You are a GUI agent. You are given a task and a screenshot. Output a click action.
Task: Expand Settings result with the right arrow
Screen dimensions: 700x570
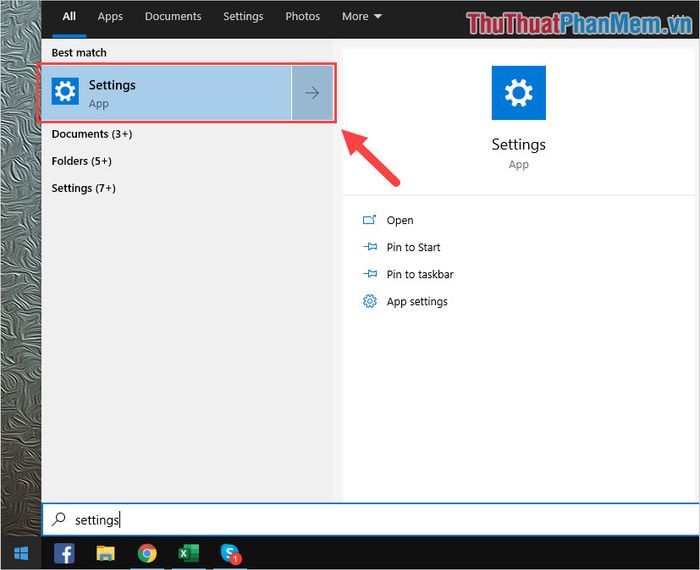coord(312,93)
